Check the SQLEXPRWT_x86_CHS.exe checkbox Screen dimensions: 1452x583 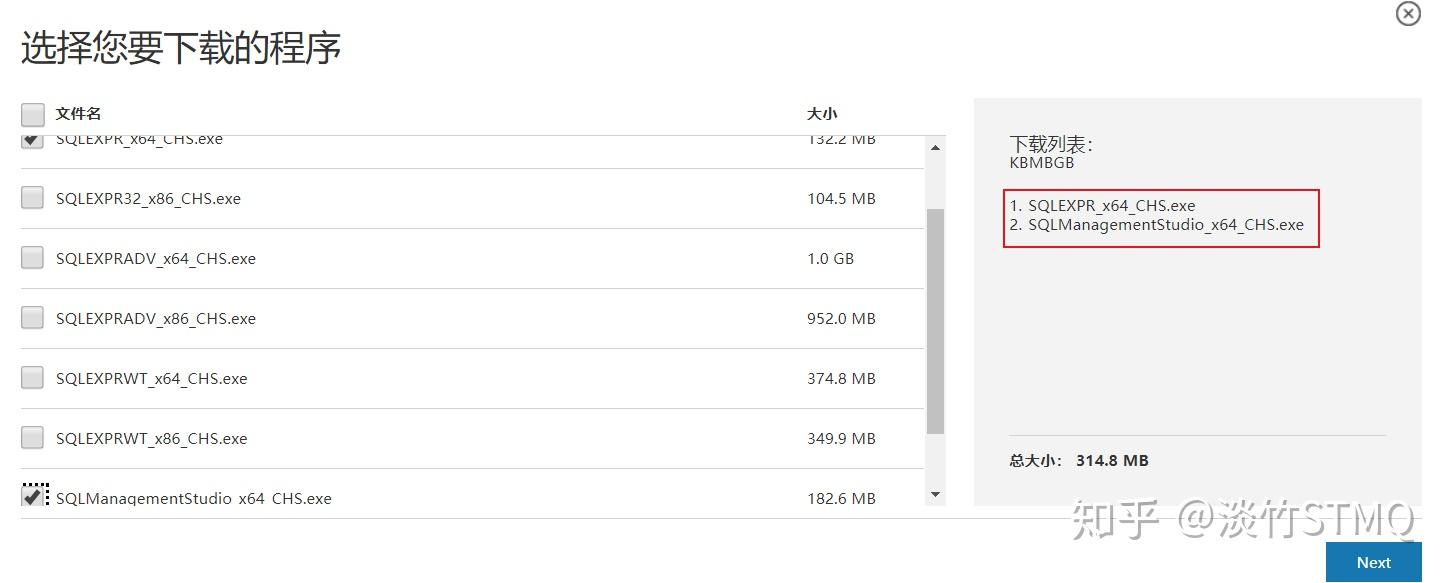coord(33,438)
